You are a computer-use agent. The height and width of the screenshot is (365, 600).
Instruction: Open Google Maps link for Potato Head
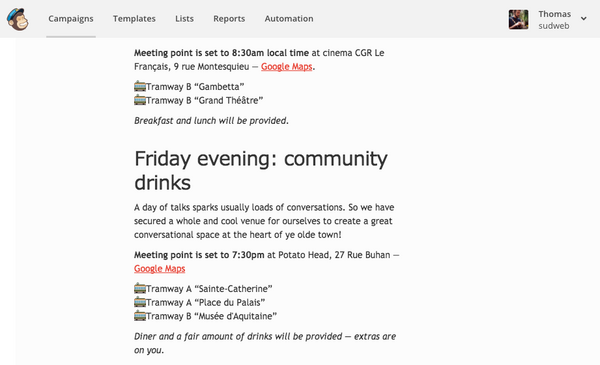pyautogui.click(x=160, y=269)
